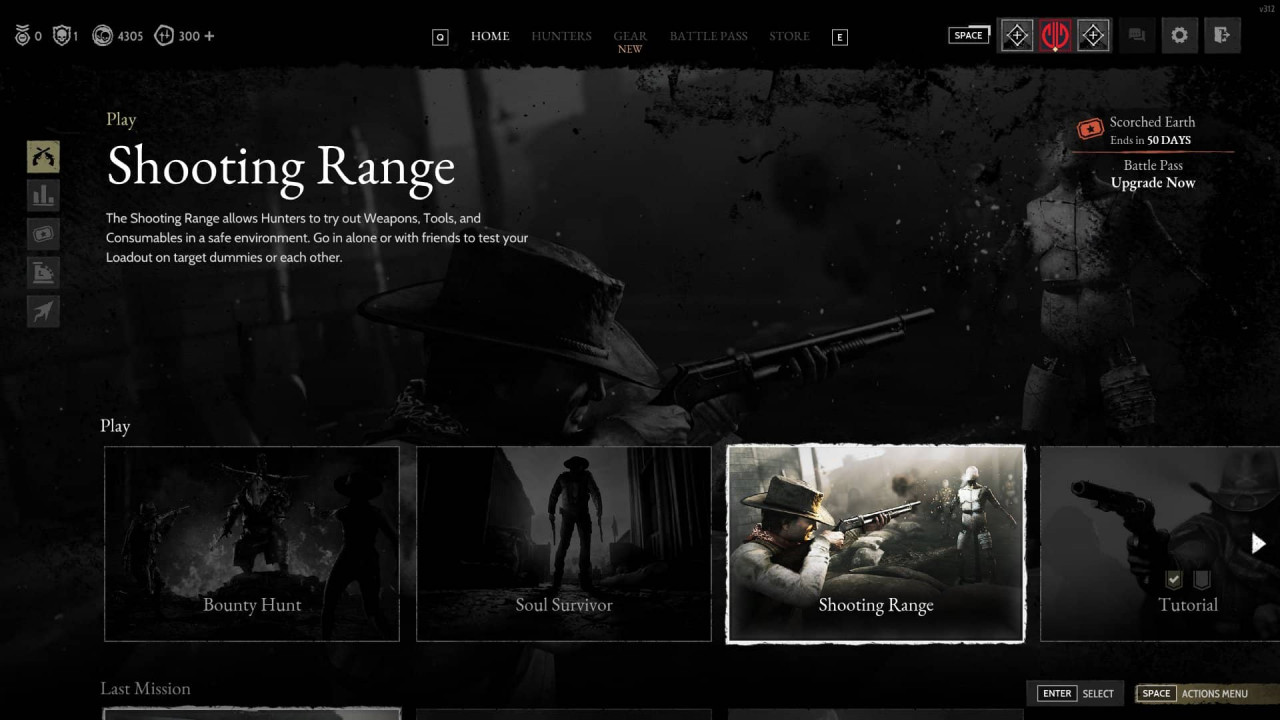Screen dimensions: 1280x720
Task: Select the Soul Survivor mode card
Action: click(564, 544)
